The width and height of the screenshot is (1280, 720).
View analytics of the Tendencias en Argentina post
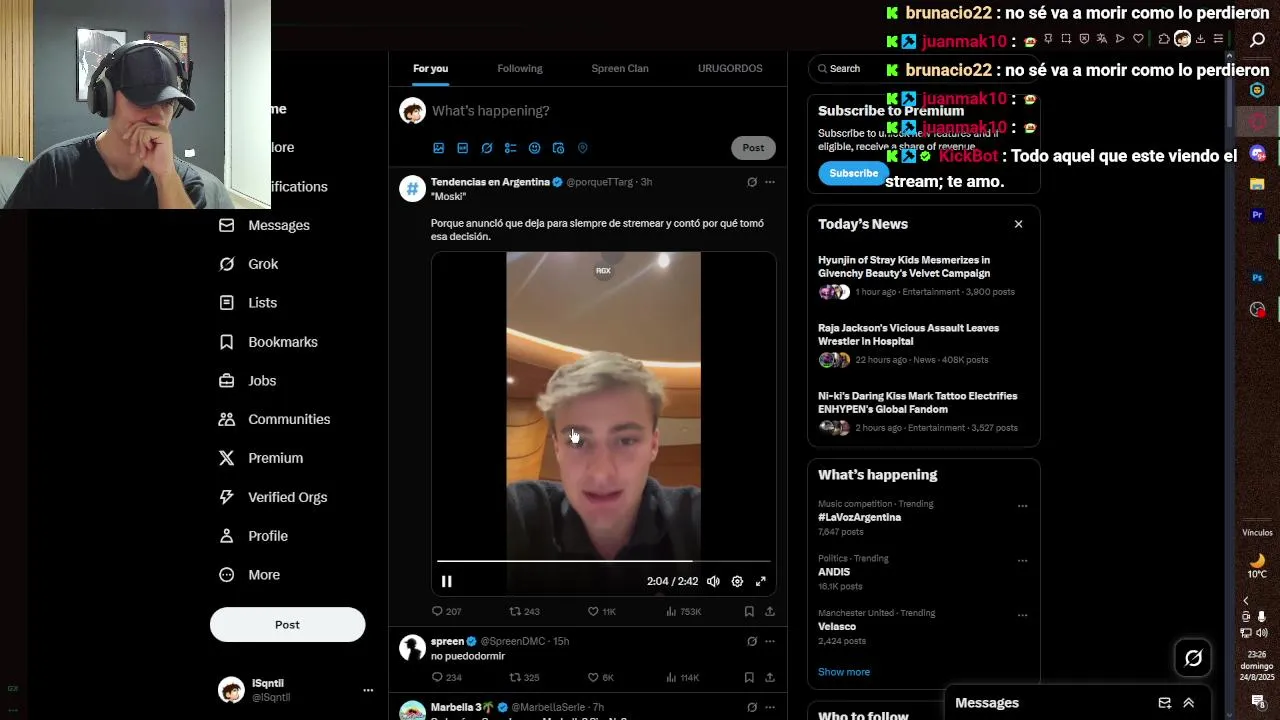(683, 611)
